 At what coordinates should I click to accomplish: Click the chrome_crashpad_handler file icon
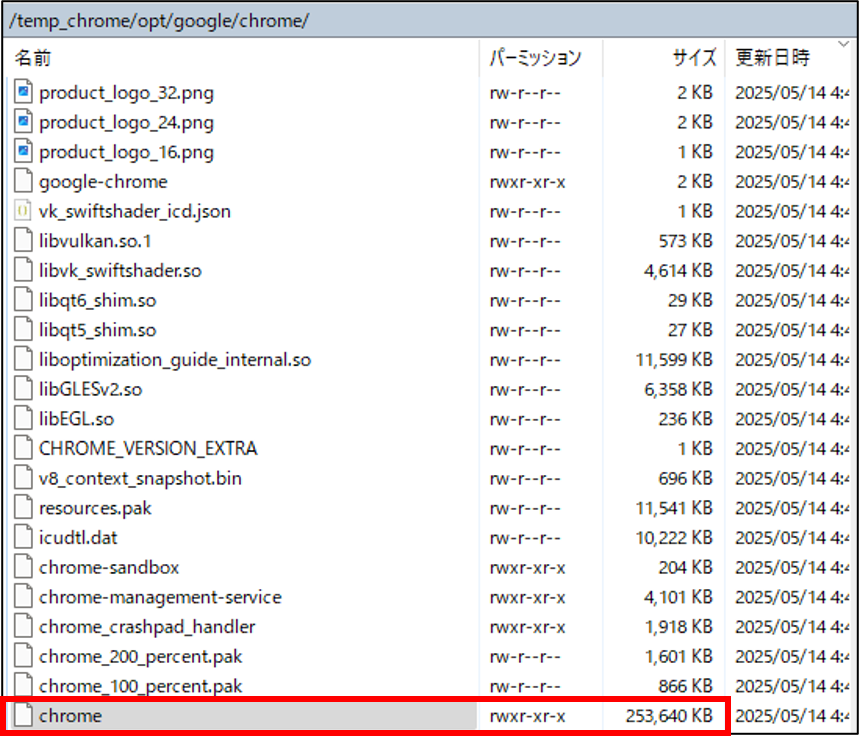tap(23, 626)
